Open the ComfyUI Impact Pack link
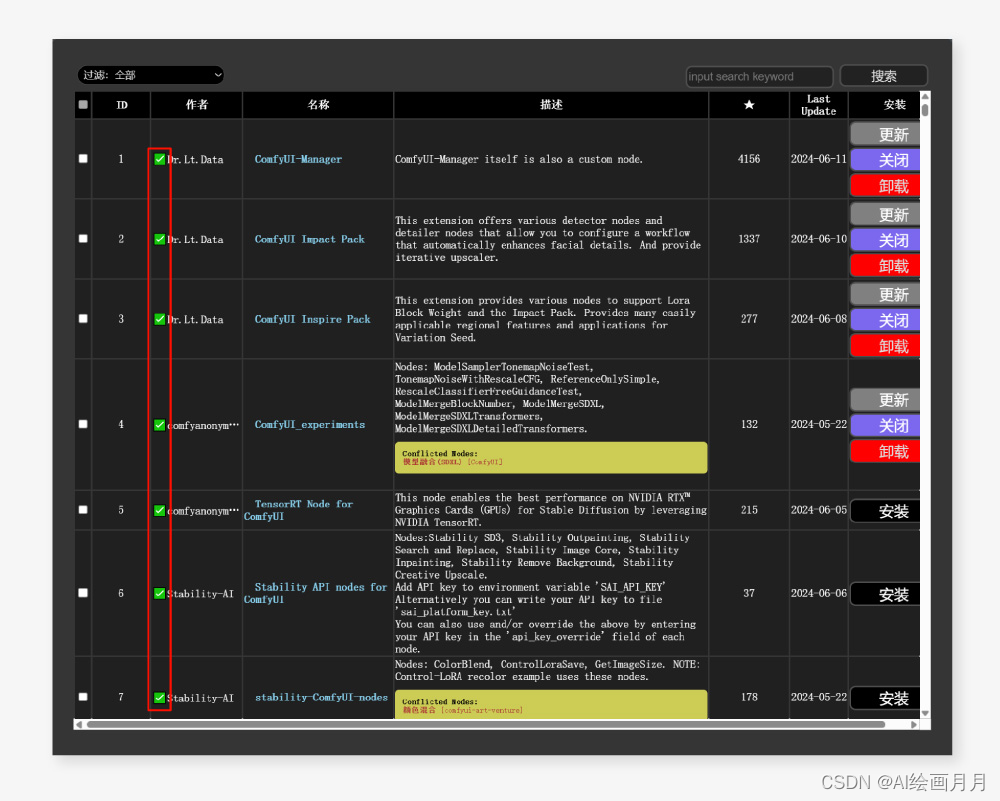The height and width of the screenshot is (801, 1000). 310,239
